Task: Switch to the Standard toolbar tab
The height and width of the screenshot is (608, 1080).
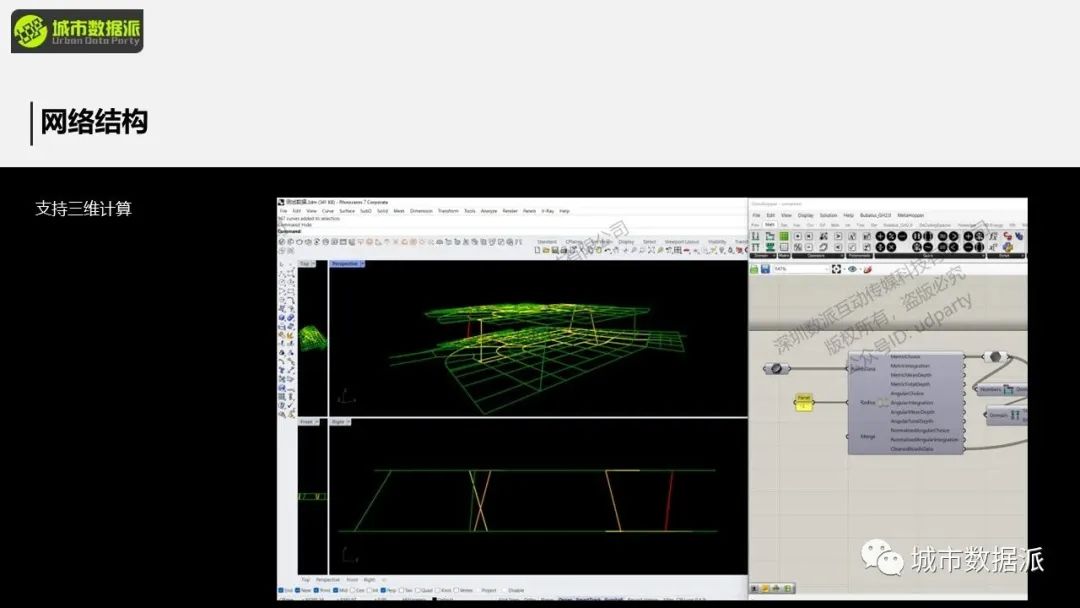Action: coord(548,242)
